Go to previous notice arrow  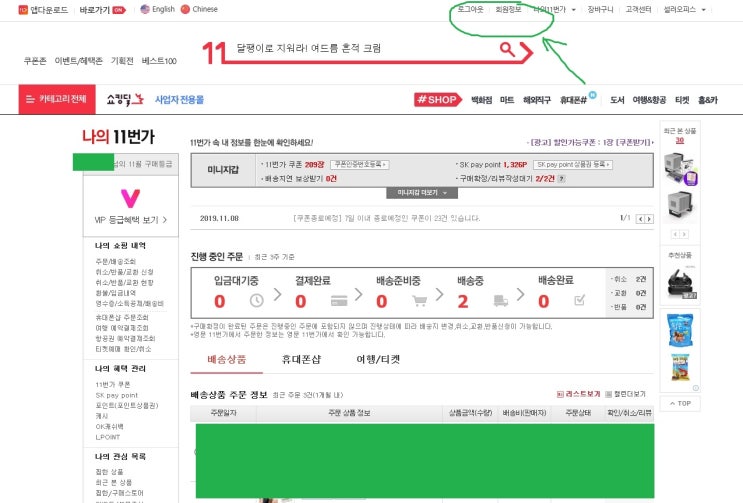(640, 219)
